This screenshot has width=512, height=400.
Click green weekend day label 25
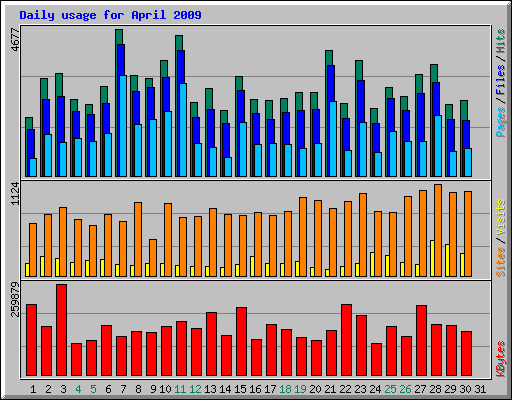tap(390, 389)
